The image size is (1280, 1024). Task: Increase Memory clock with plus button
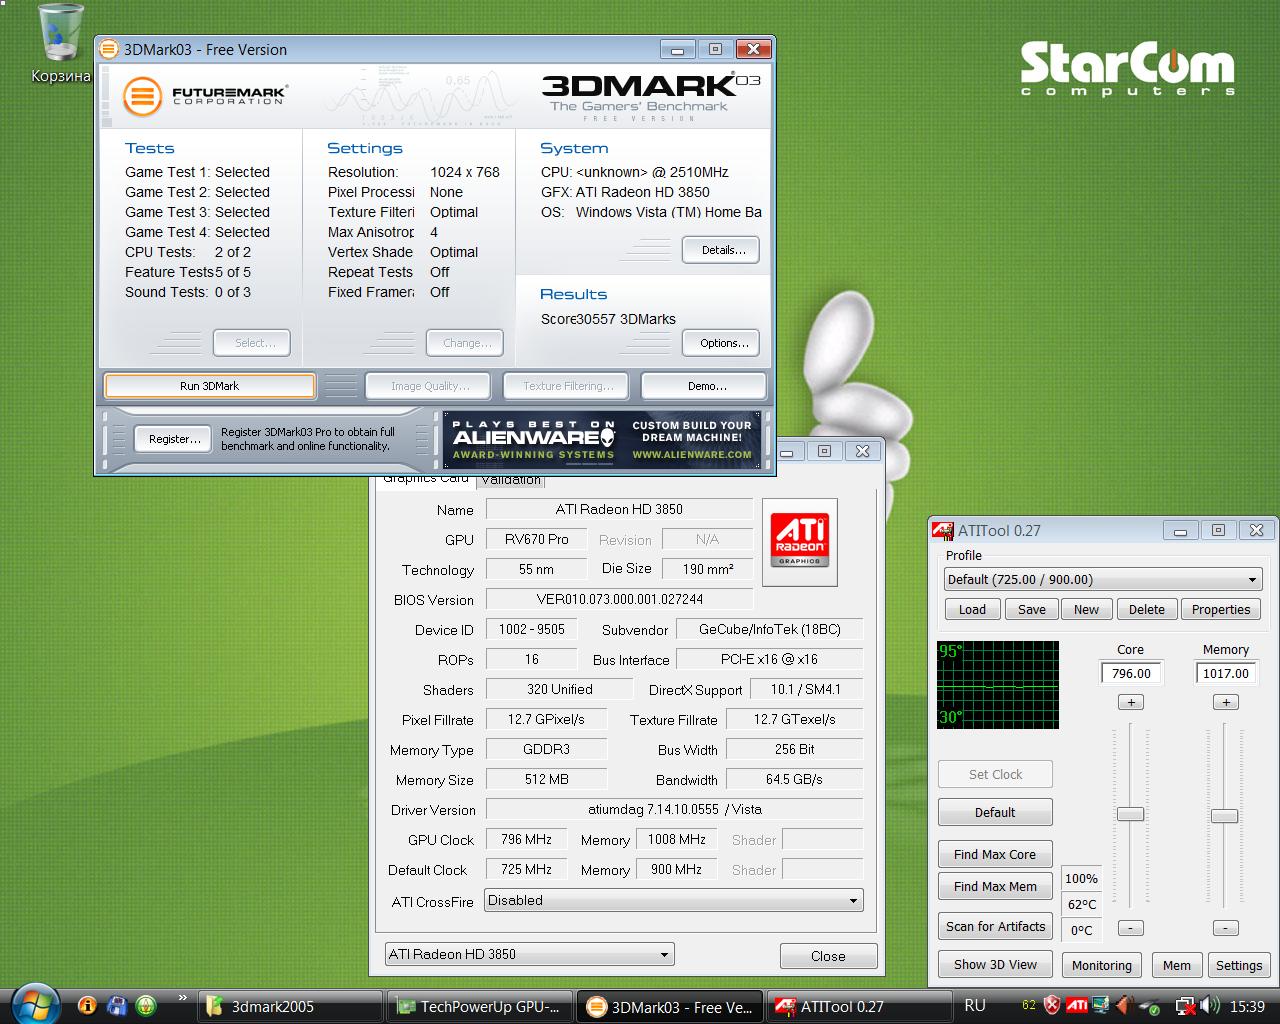tap(1226, 702)
